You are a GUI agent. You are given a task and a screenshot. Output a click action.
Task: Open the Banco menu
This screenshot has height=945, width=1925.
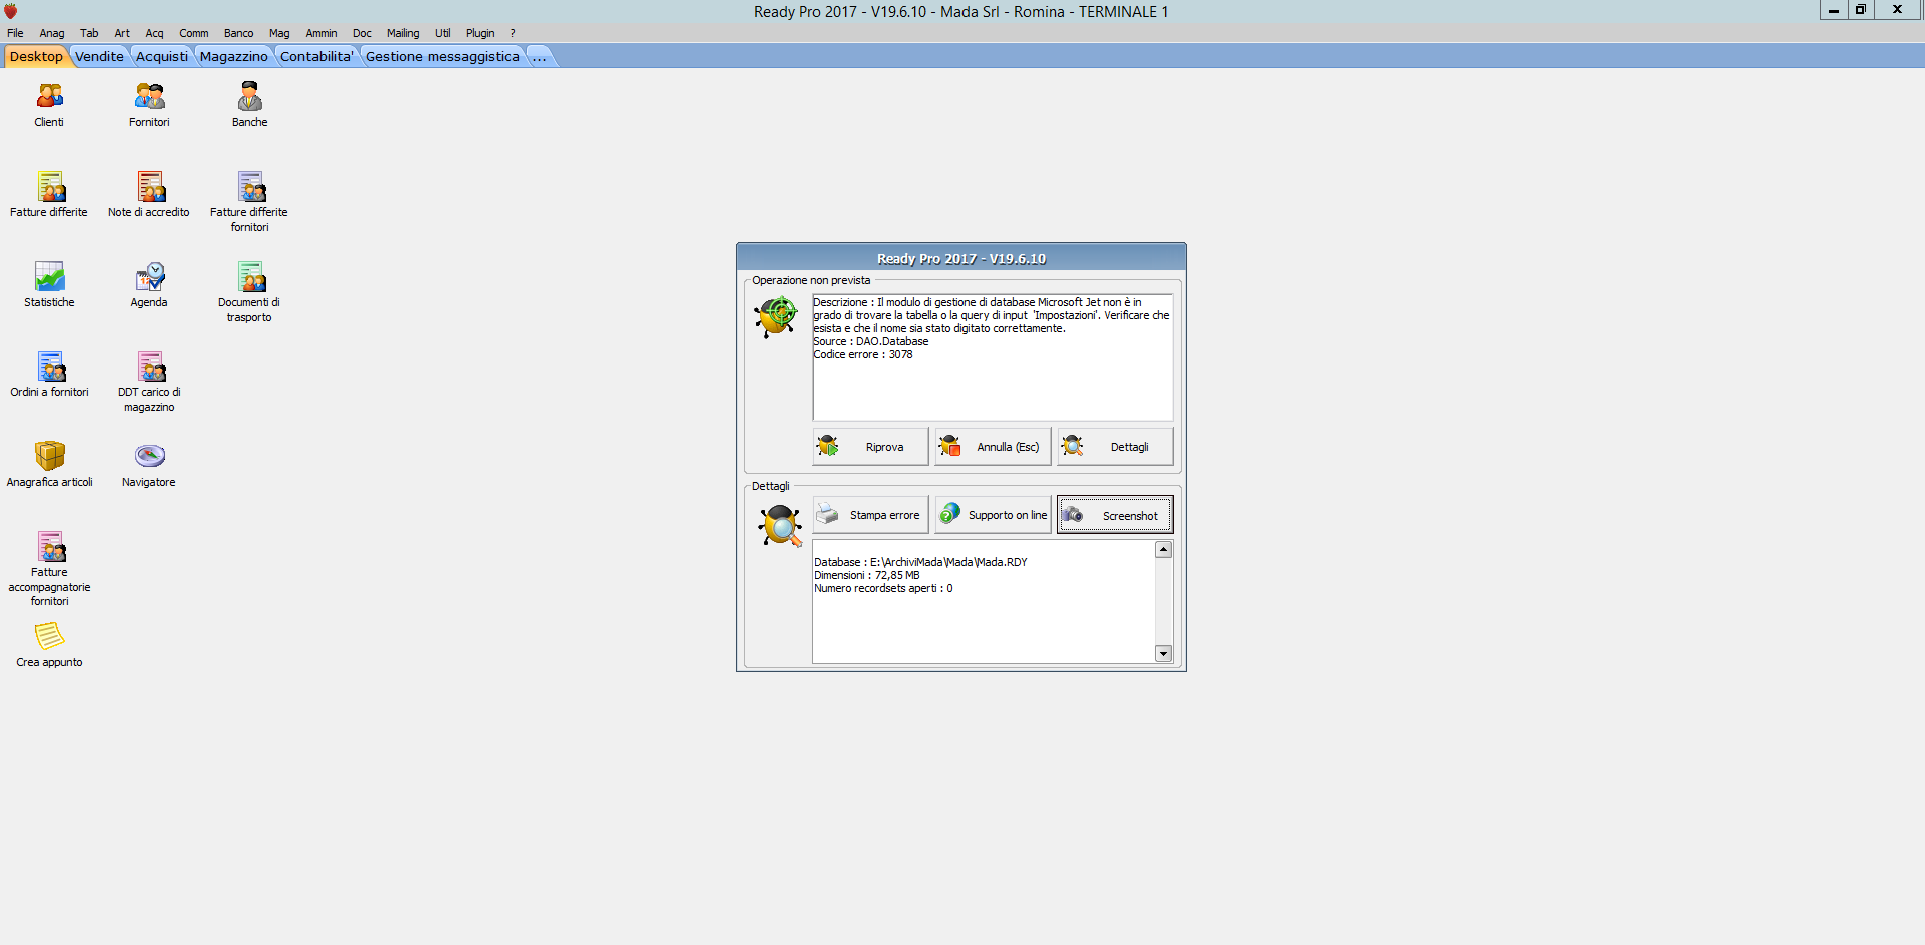click(238, 33)
